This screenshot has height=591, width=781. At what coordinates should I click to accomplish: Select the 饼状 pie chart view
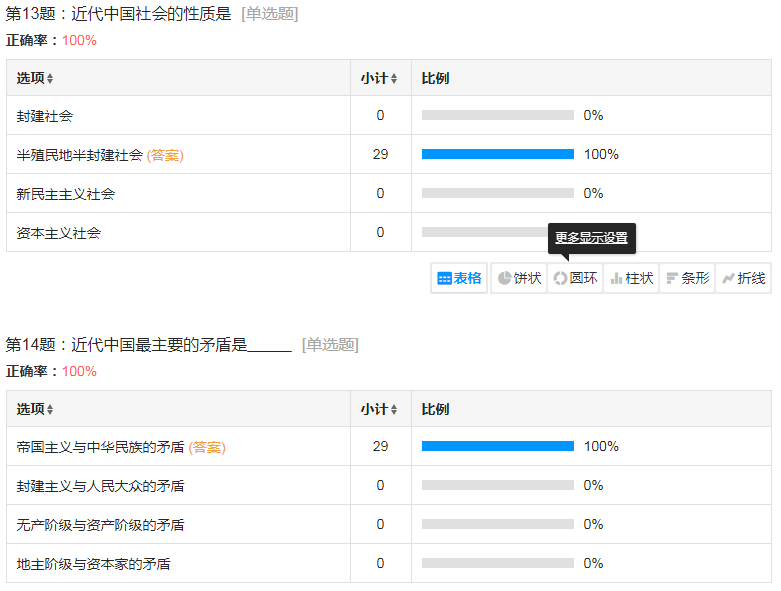(x=519, y=278)
